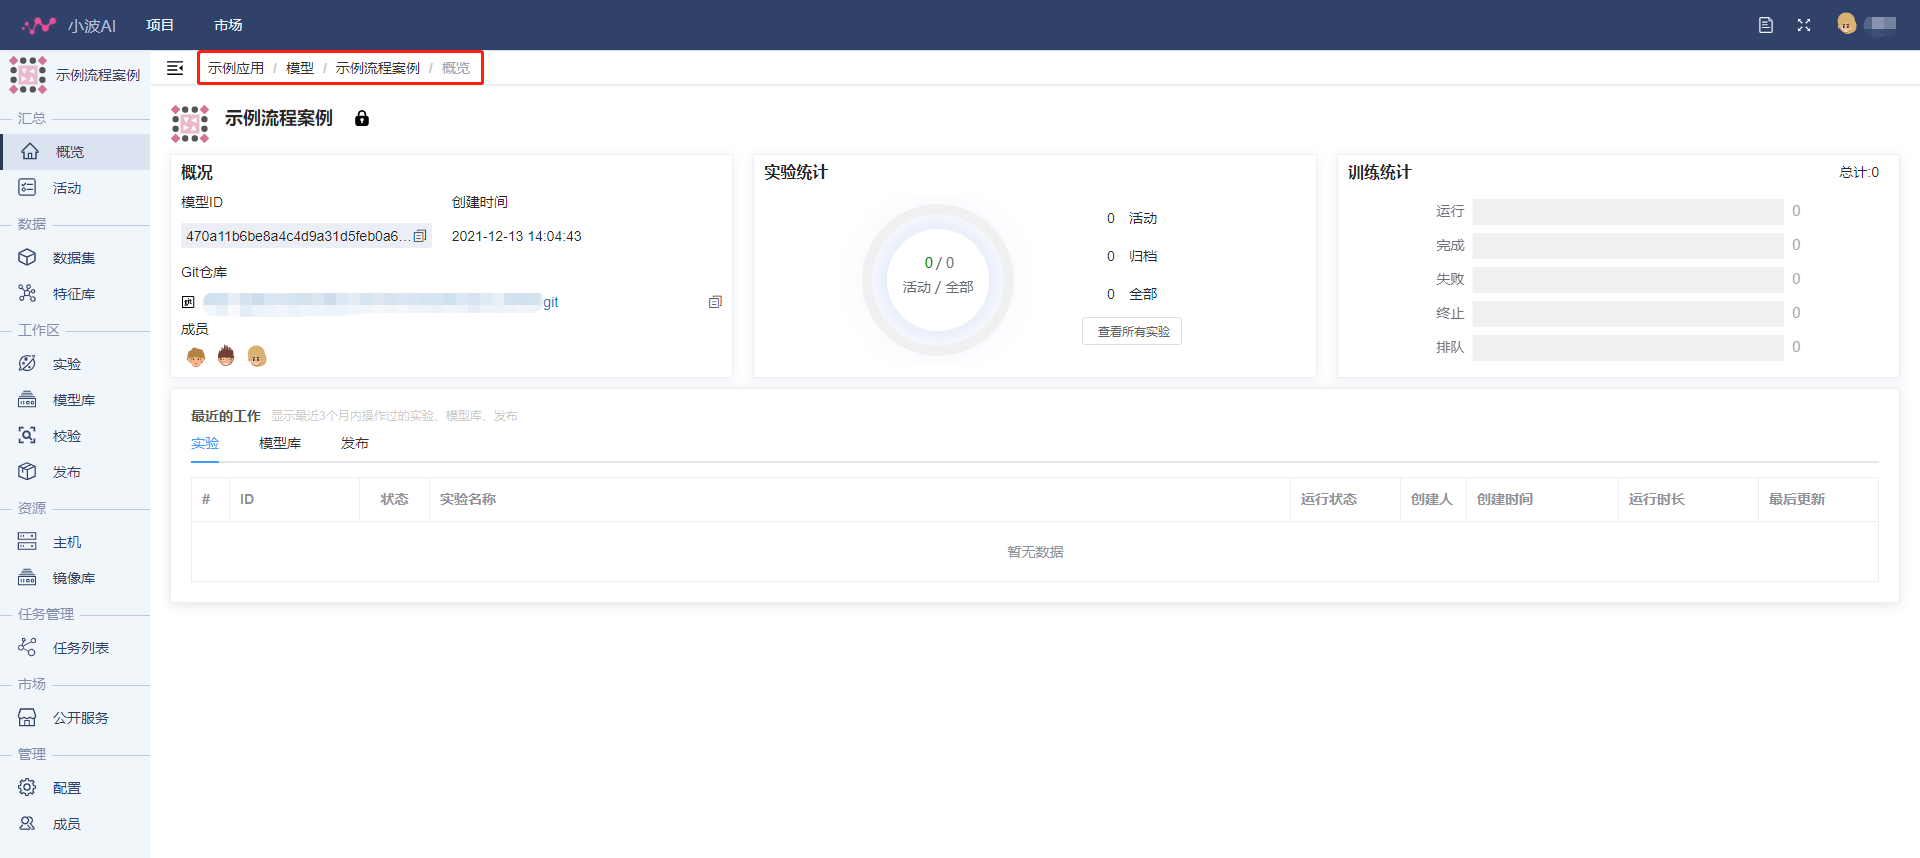Open the user avatar menu

click(x=1847, y=24)
